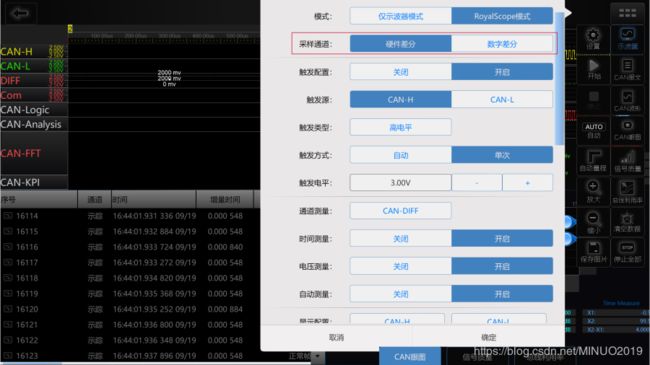Select the CAN-H channel label

point(17,52)
